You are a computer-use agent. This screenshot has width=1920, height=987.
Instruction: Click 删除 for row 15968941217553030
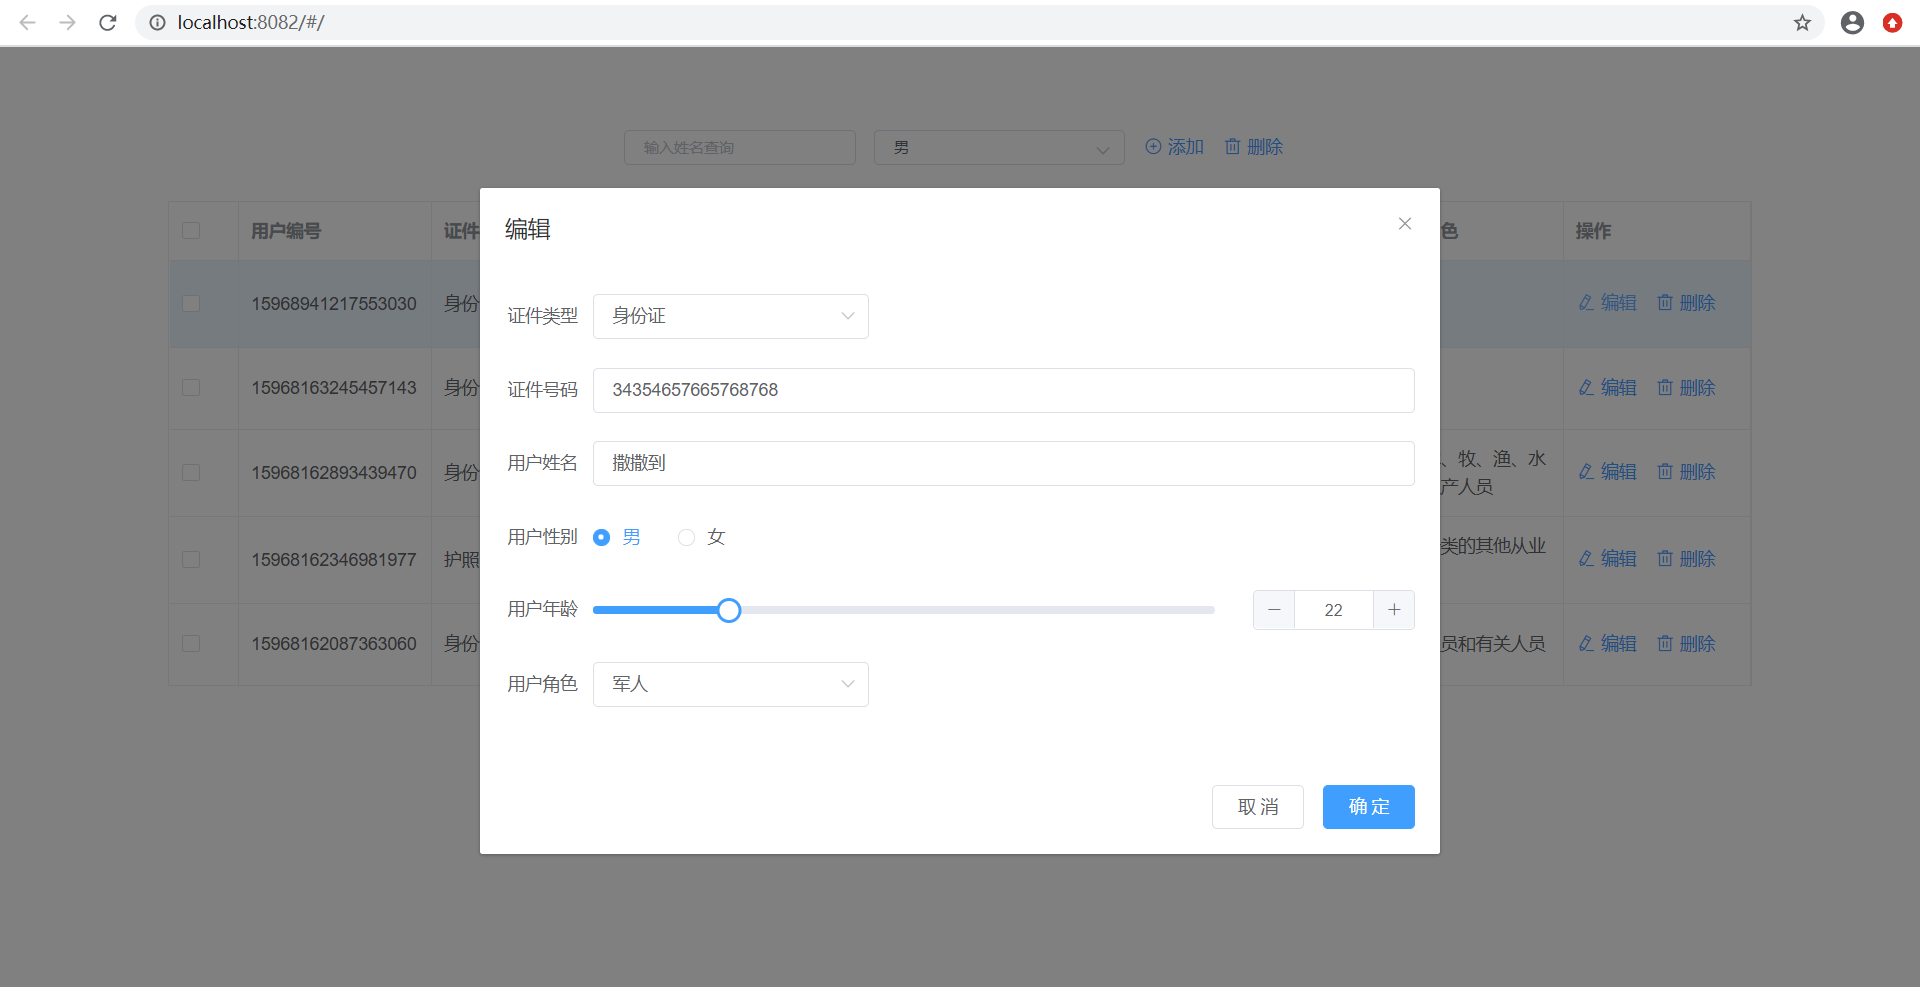pos(1686,302)
